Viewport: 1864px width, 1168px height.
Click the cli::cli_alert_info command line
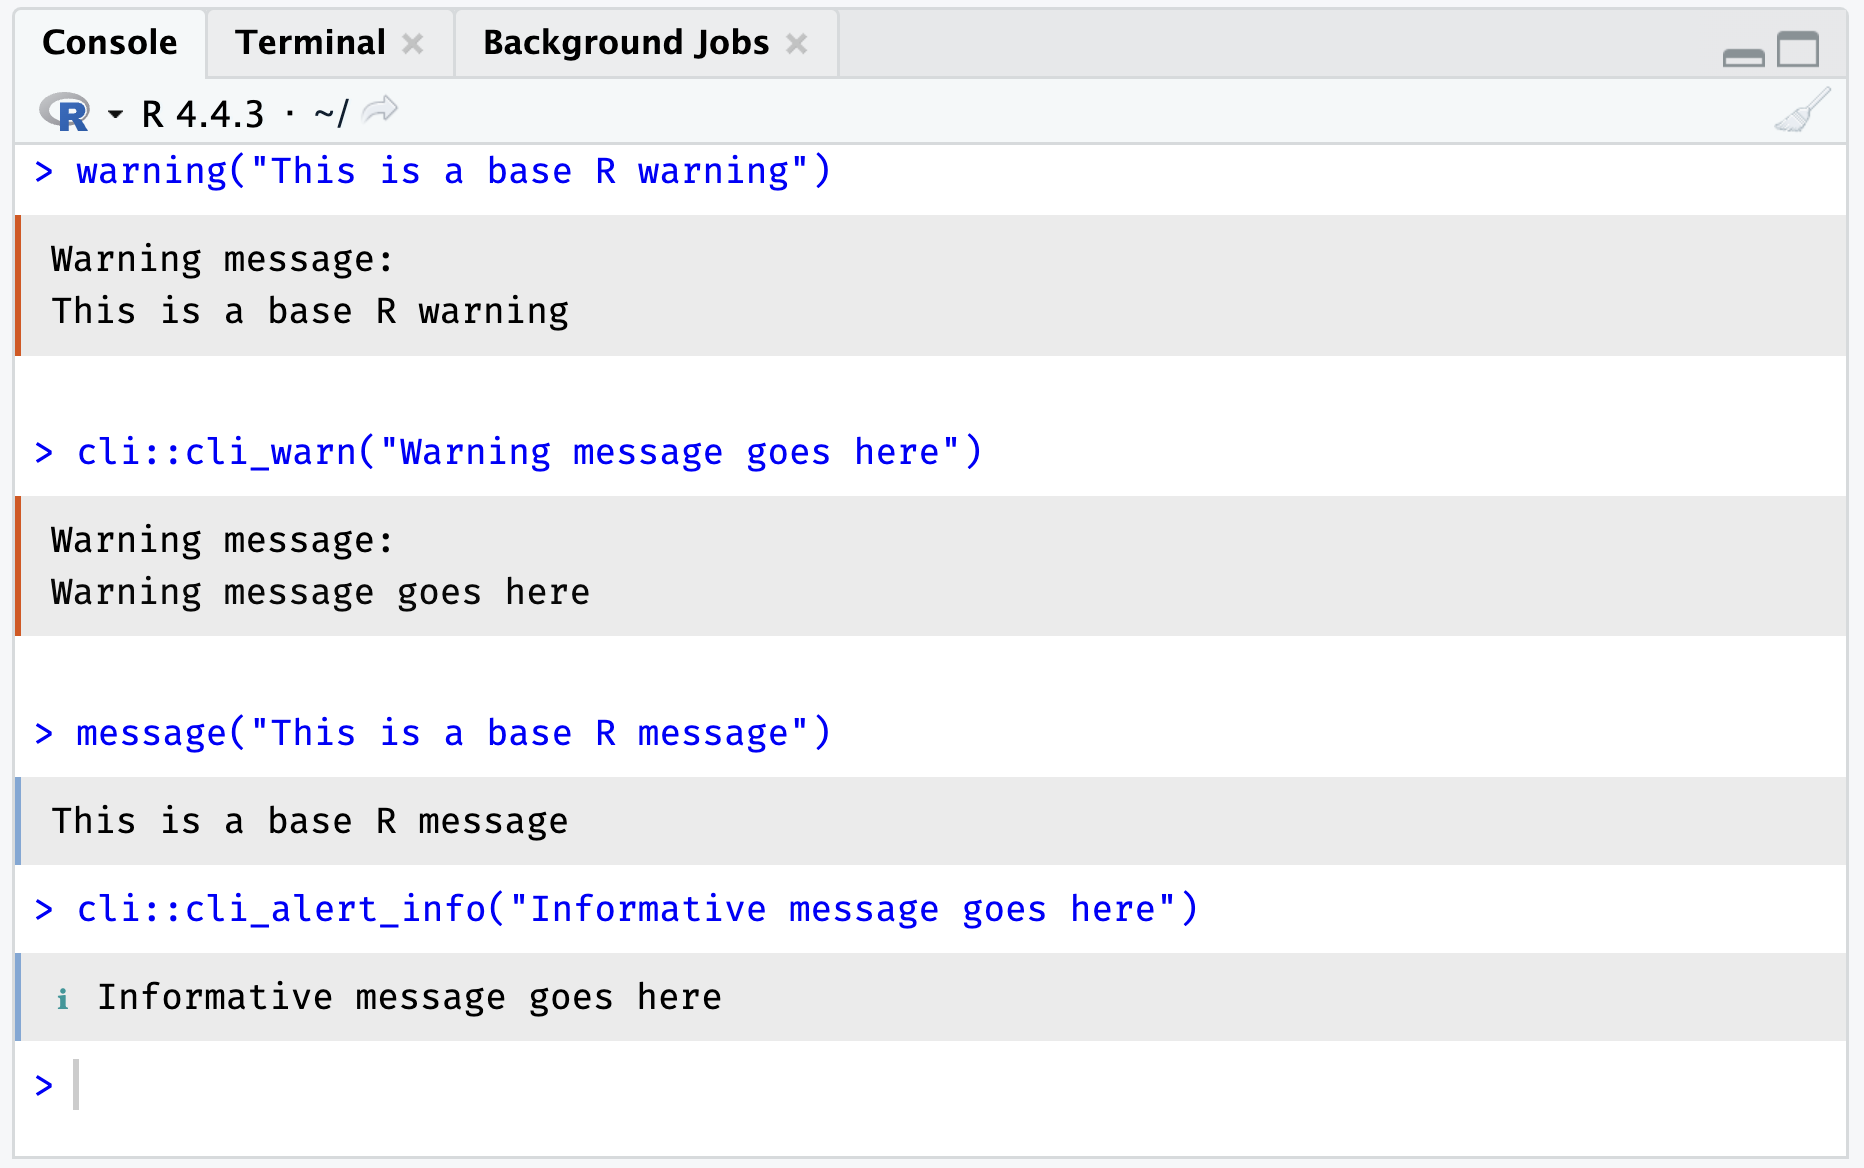pyautogui.click(x=636, y=910)
